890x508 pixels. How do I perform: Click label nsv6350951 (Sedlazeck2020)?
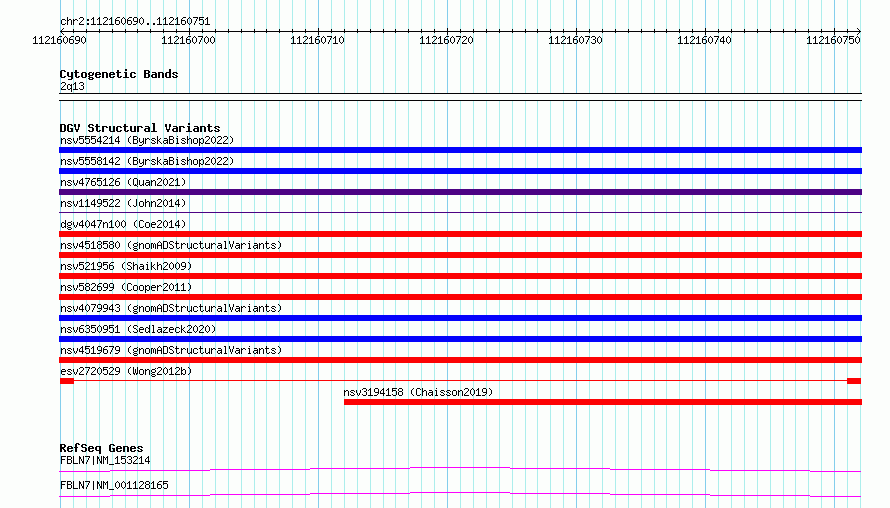pyautogui.click(x=138, y=329)
